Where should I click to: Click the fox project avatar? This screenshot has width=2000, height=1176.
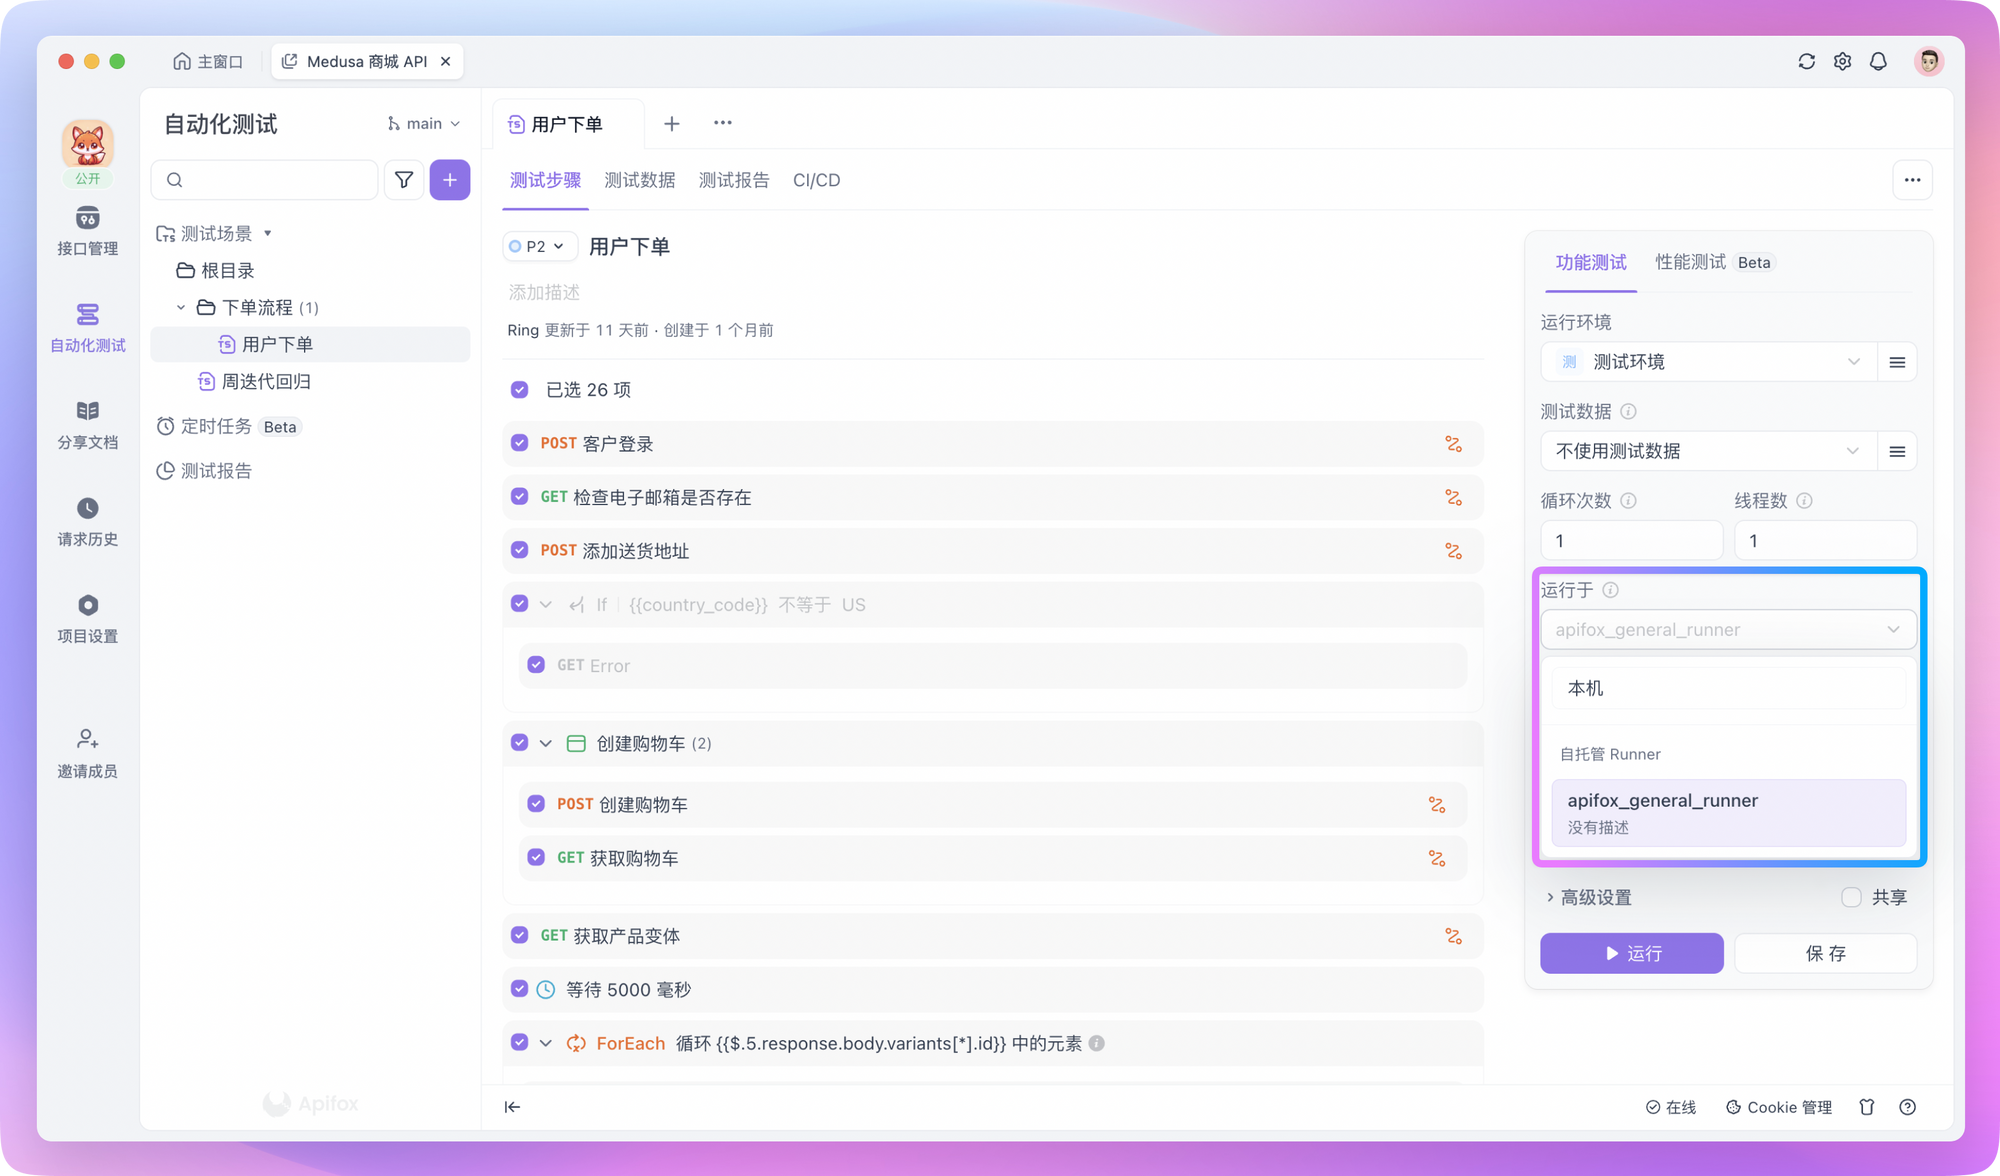tap(88, 144)
